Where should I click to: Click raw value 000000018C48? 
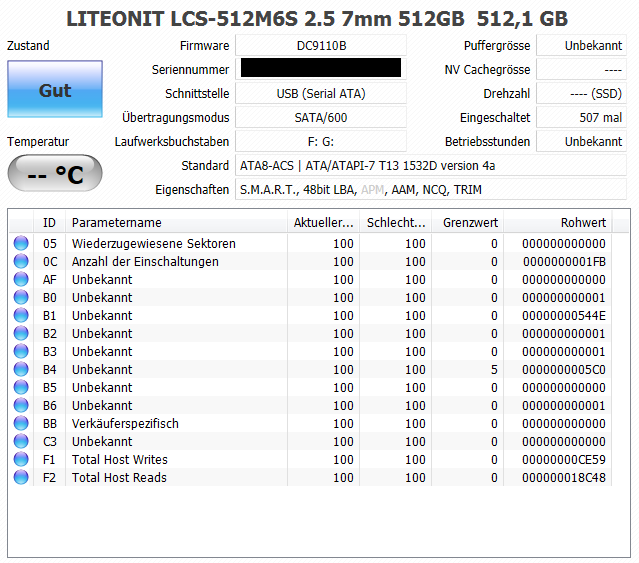[564, 477]
